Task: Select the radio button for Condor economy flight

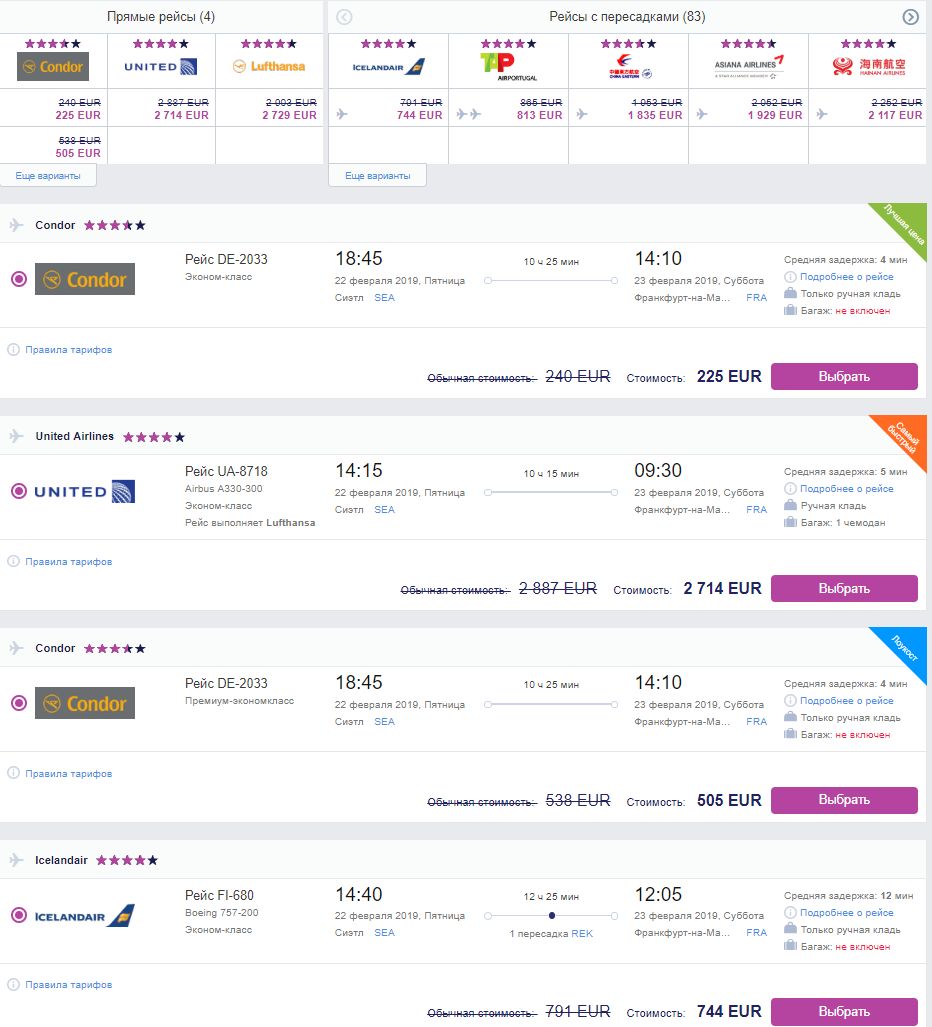Action: (x=18, y=279)
